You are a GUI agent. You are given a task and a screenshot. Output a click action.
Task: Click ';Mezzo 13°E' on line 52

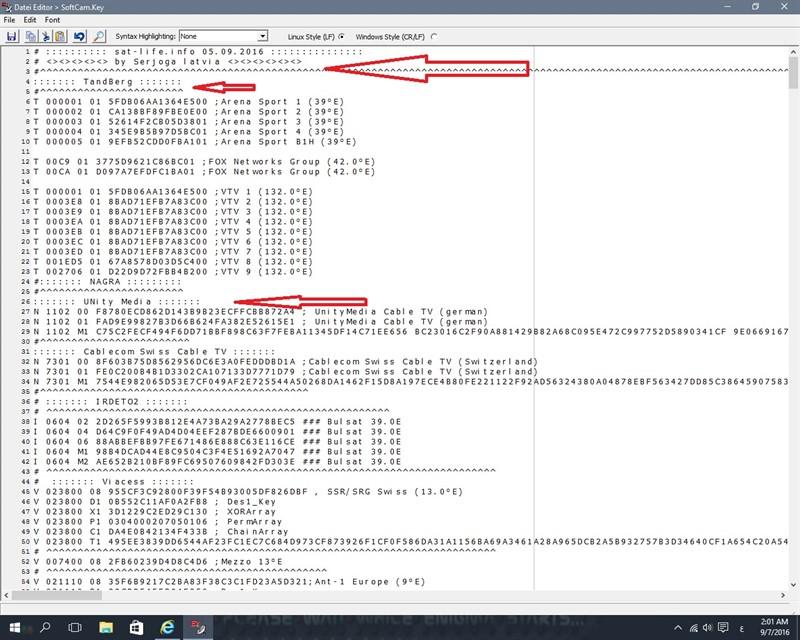248,562
